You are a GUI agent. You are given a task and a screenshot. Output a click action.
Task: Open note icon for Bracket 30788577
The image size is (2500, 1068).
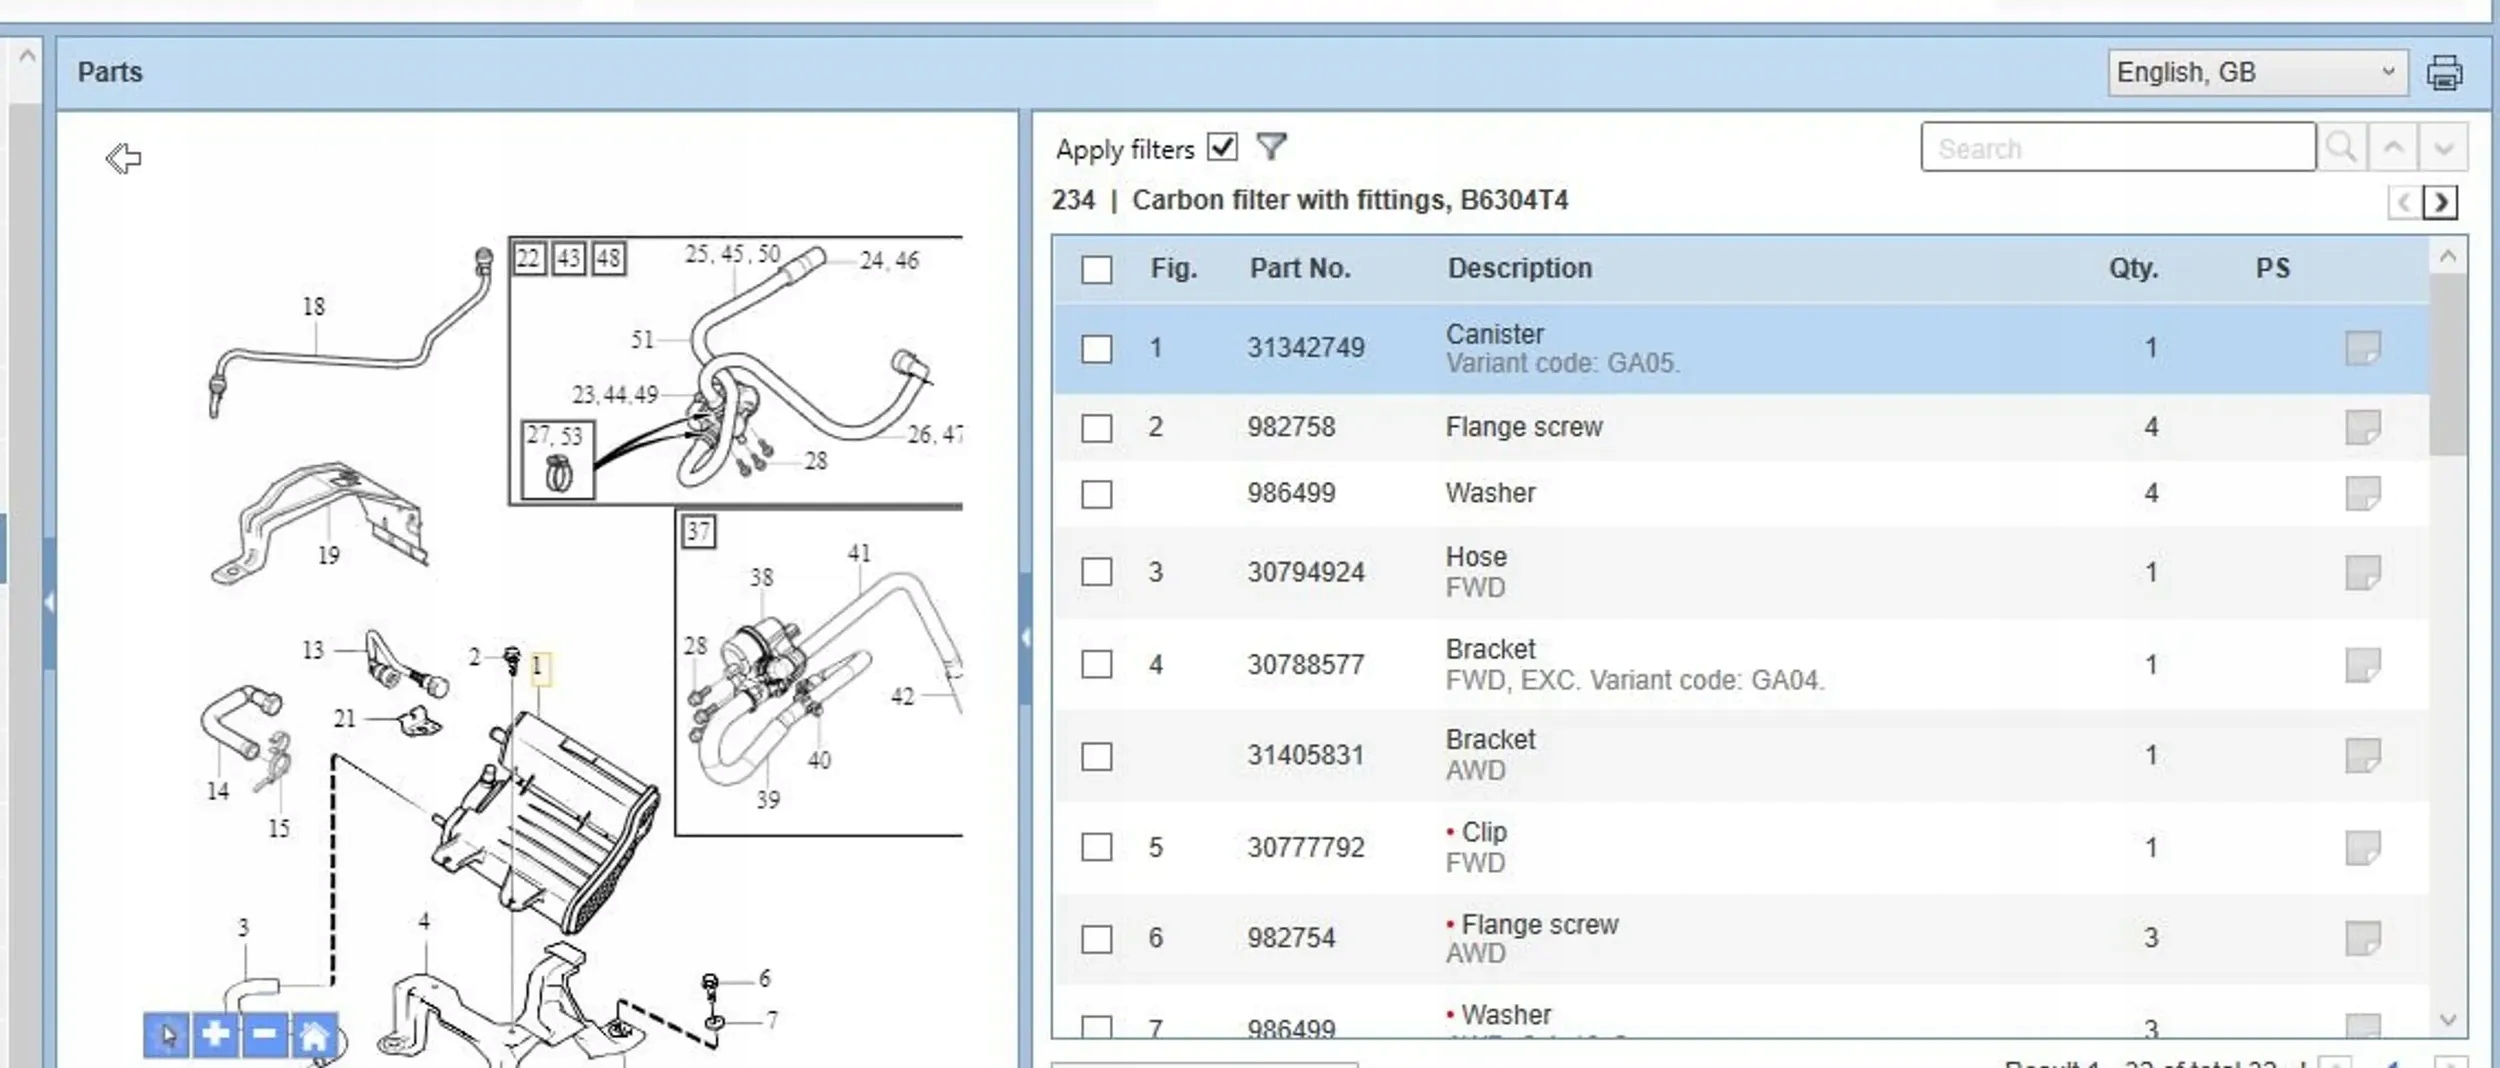point(2363,664)
